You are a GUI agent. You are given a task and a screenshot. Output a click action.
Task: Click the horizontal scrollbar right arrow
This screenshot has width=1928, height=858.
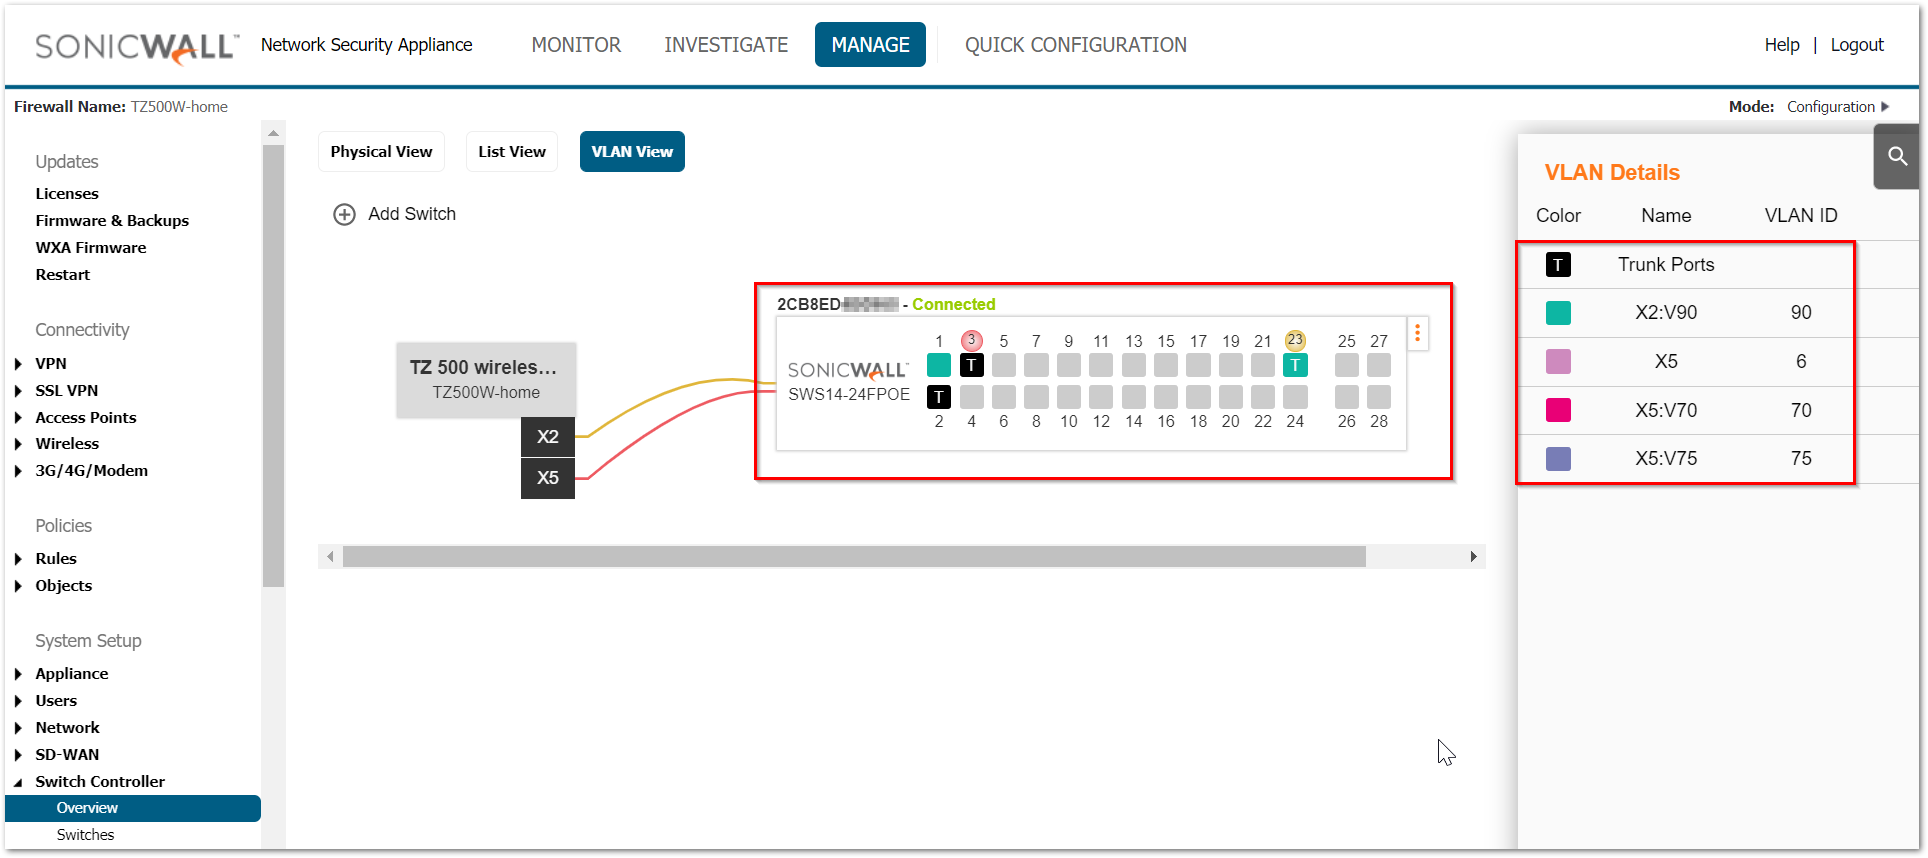tap(1473, 557)
